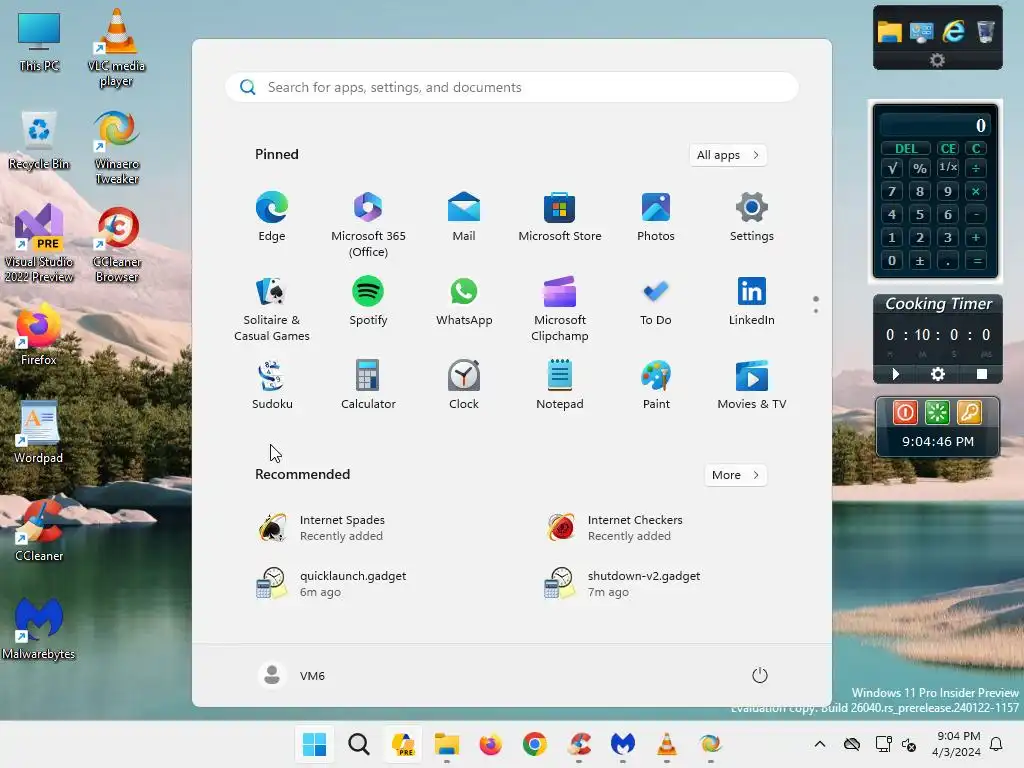Screen dimensions: 1024x768
Task: Open taskbar clock 9:04 PM
Action: pos(956,744)
